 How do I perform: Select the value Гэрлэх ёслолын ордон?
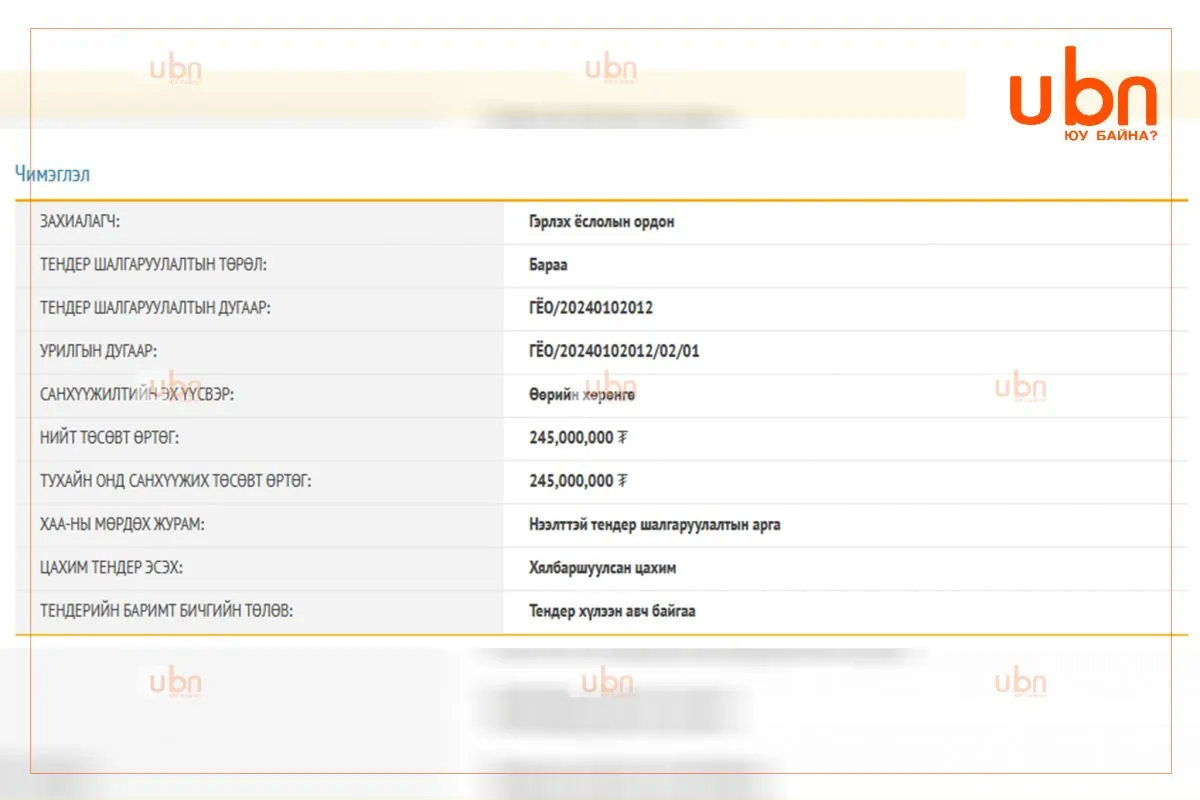coord(602,222)
